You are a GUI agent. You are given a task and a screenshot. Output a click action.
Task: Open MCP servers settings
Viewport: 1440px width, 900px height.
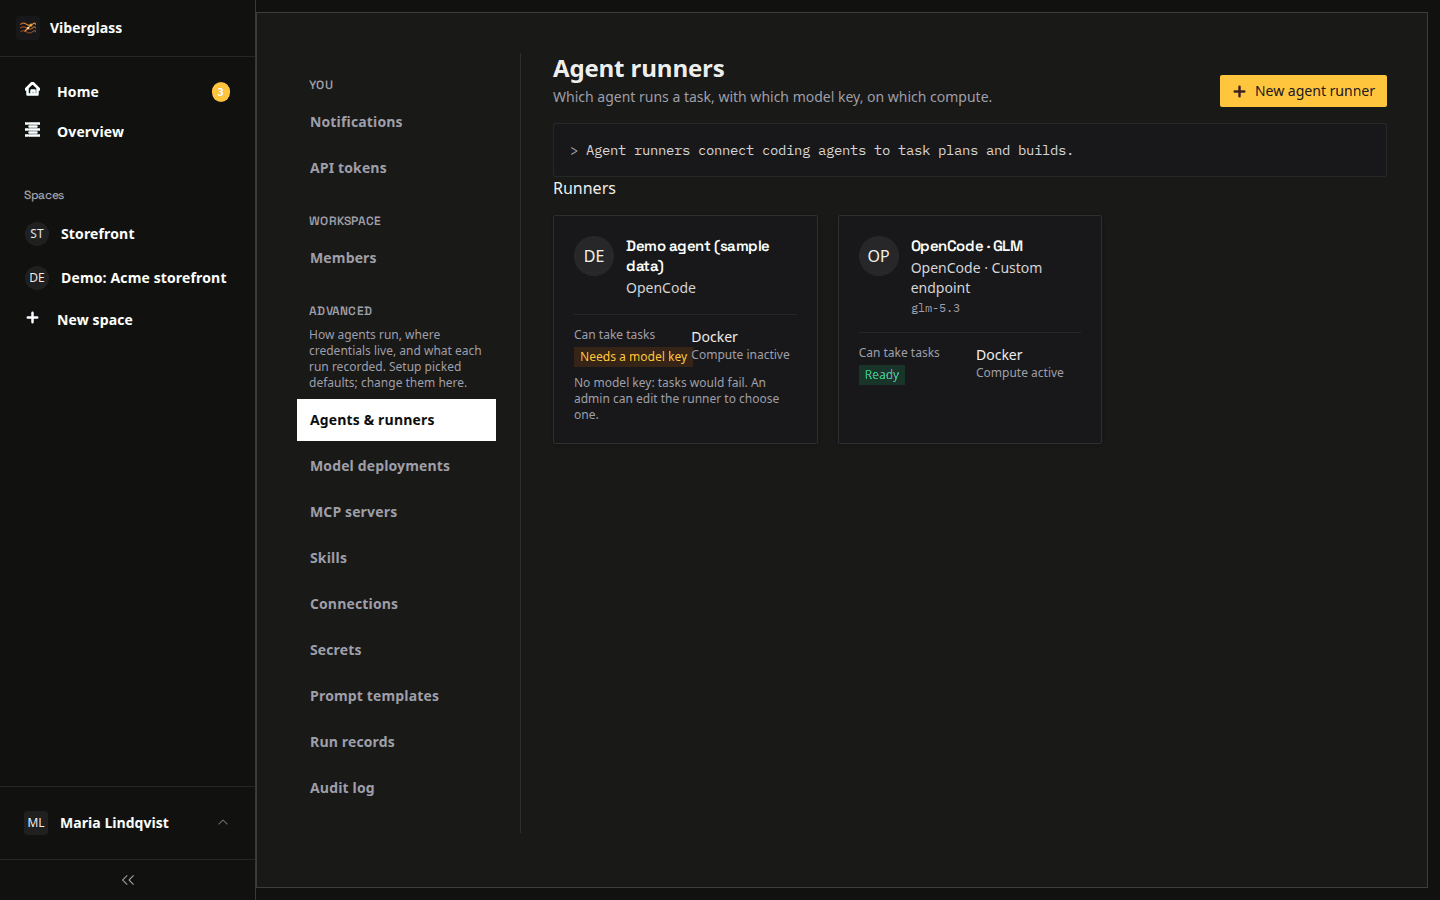click(x=396, y=512)
